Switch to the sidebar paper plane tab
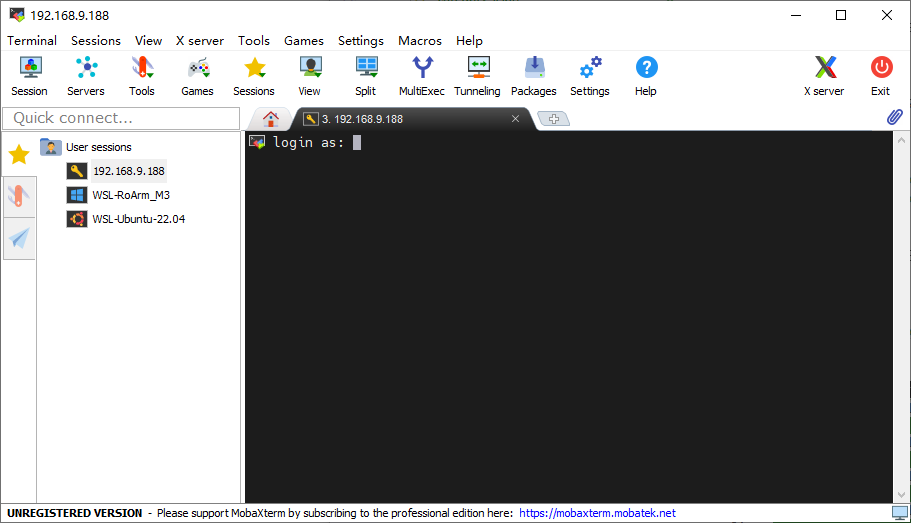Viewport: 911px width, 523px height. (x=19, y=238)
